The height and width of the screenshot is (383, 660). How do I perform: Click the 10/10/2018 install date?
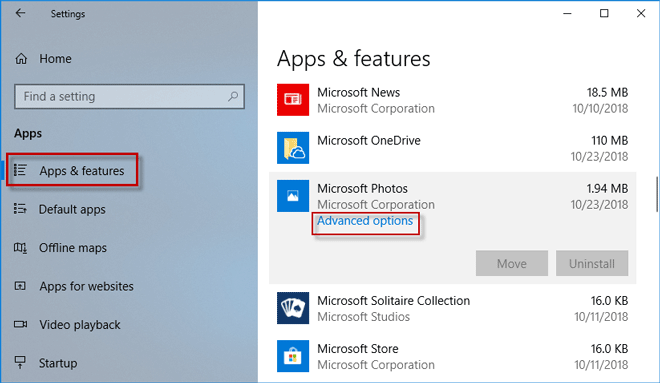pos(600,109)
